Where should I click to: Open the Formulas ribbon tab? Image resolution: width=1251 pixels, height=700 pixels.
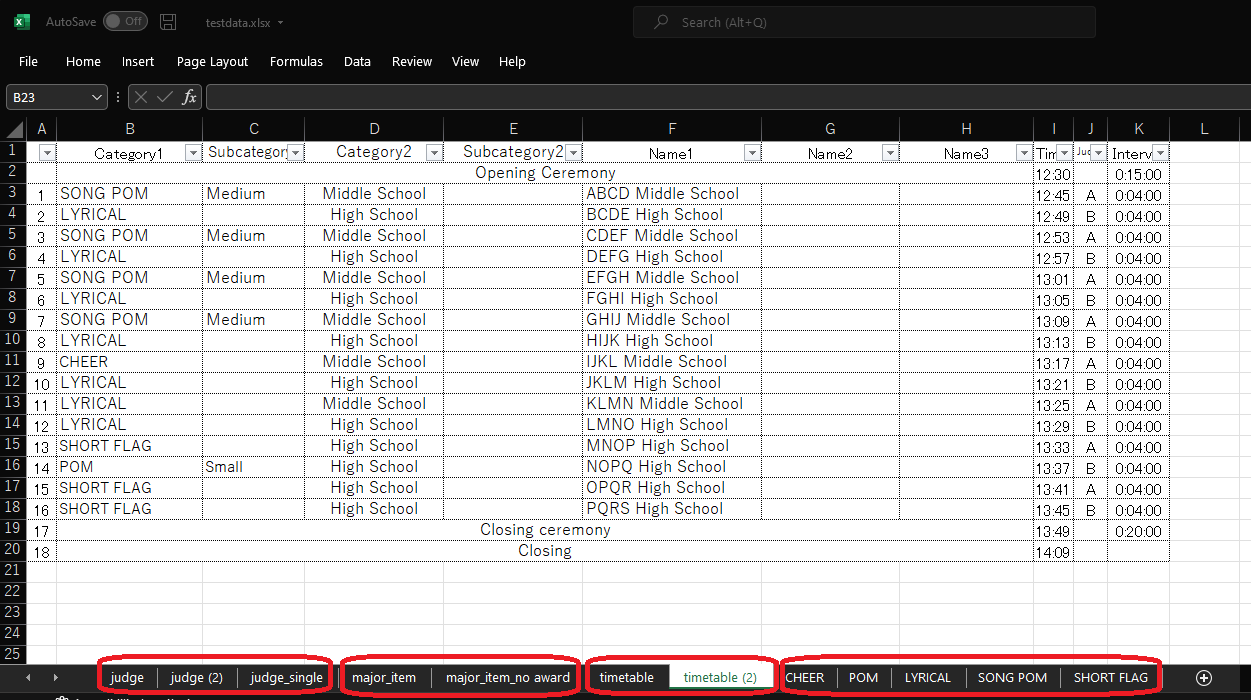pos(296,61)
